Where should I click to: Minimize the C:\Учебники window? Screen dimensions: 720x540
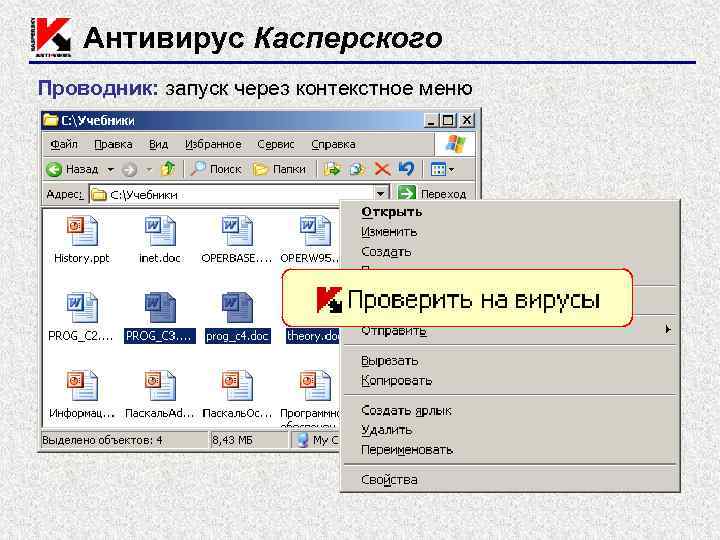(431, 121)
